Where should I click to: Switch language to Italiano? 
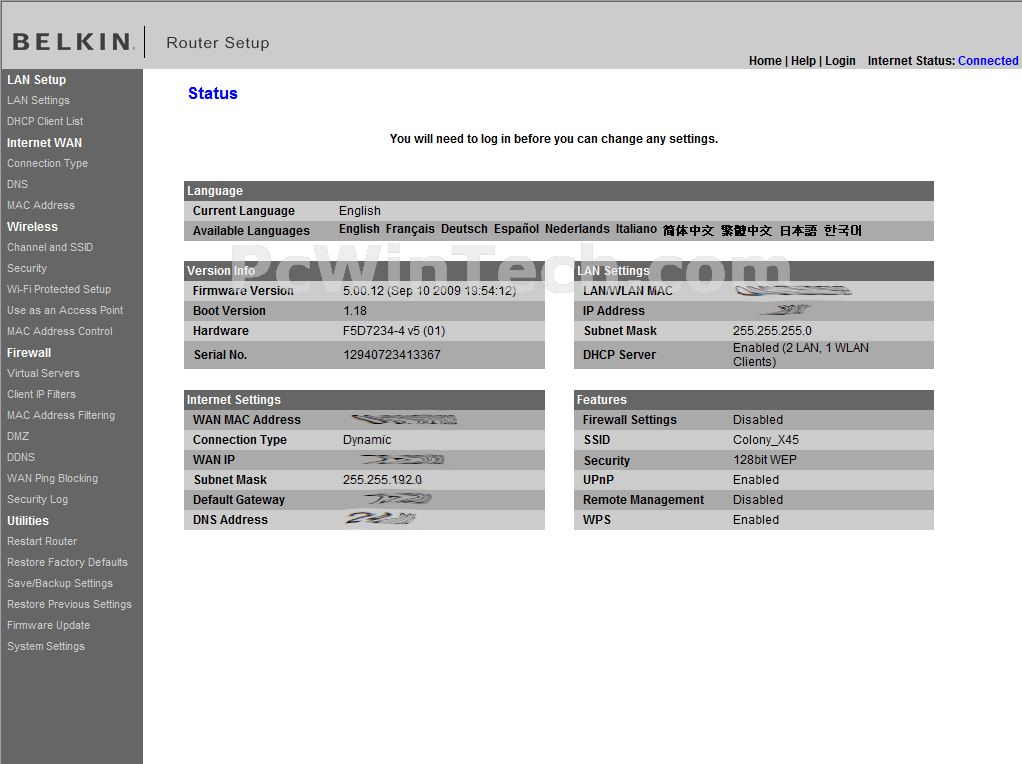[636, 229]
